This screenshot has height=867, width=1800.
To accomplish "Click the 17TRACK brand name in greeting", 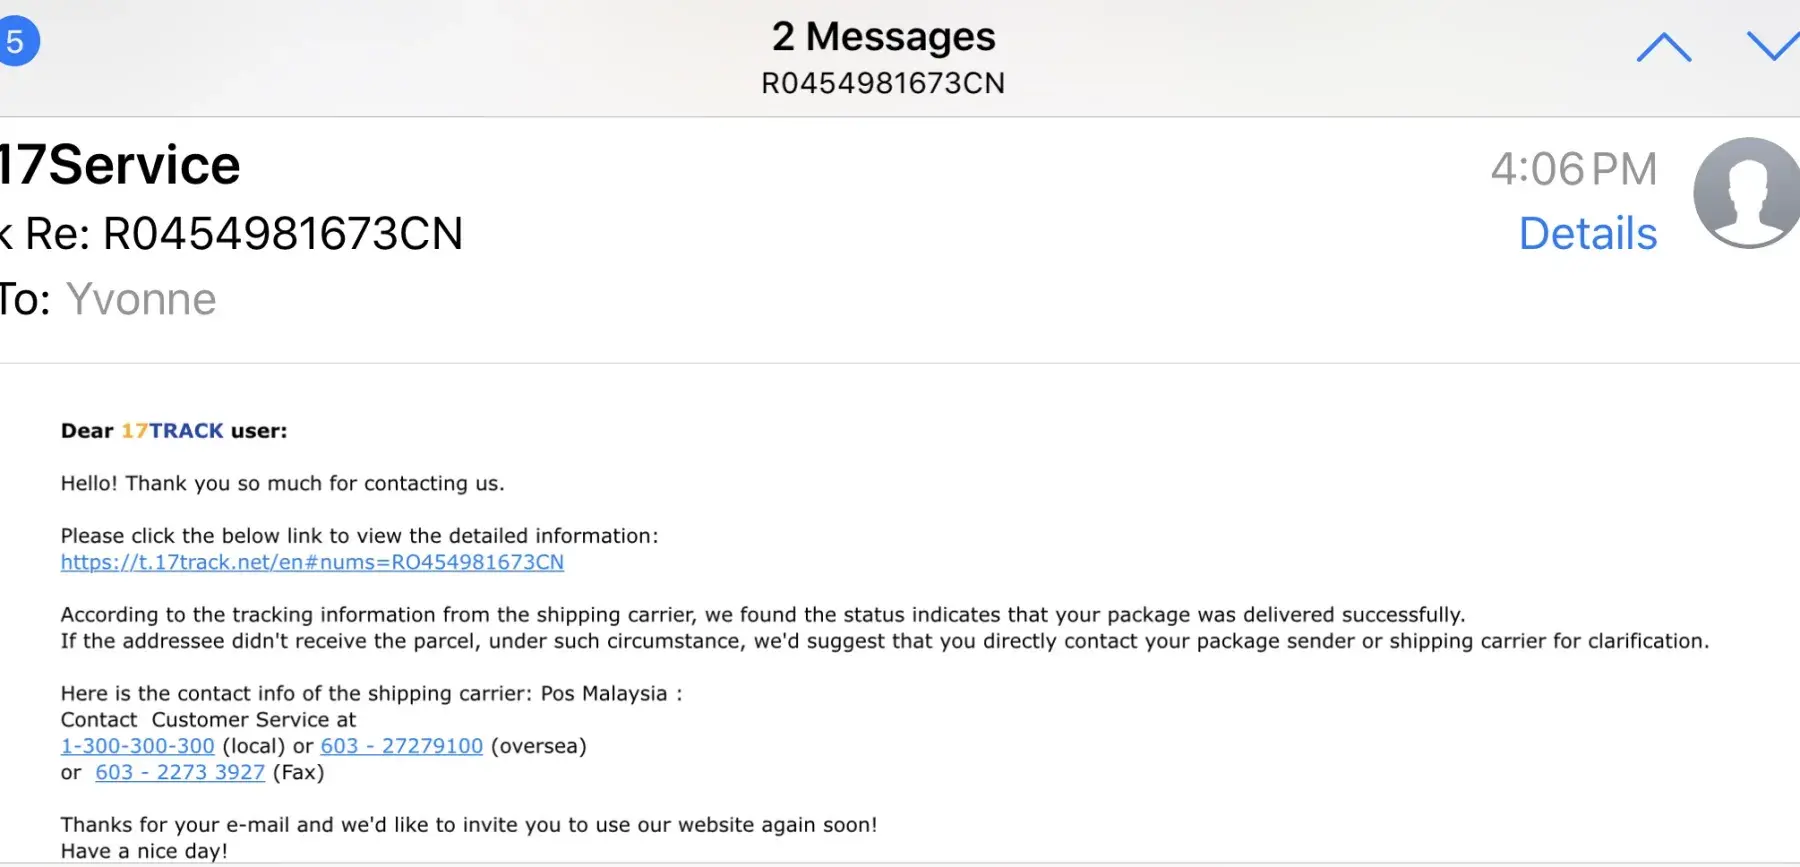I will point(172,431).
